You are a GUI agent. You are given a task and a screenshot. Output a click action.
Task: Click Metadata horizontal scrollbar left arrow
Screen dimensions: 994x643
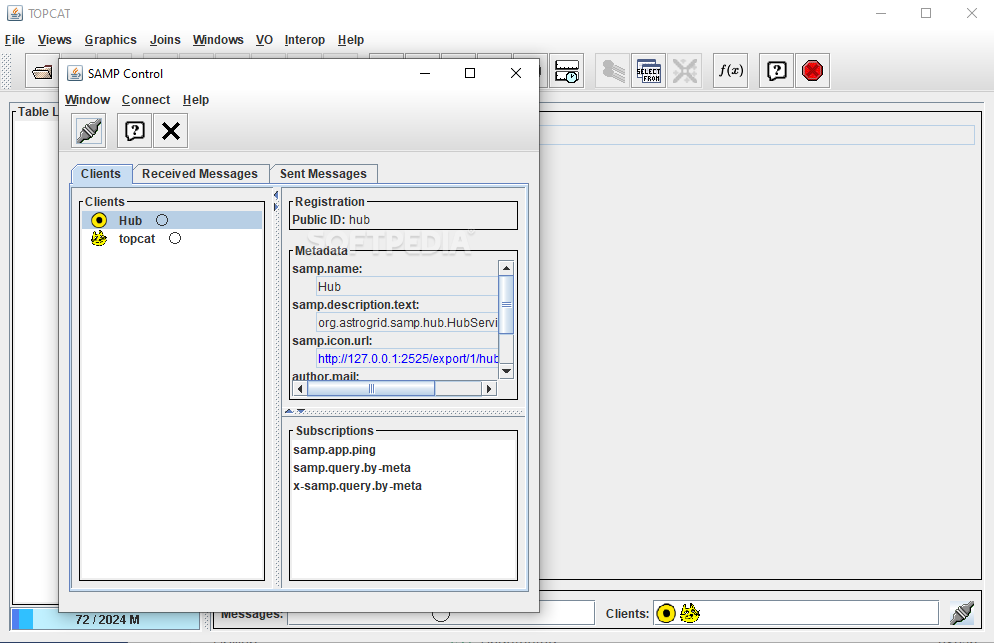pos(300,389)
